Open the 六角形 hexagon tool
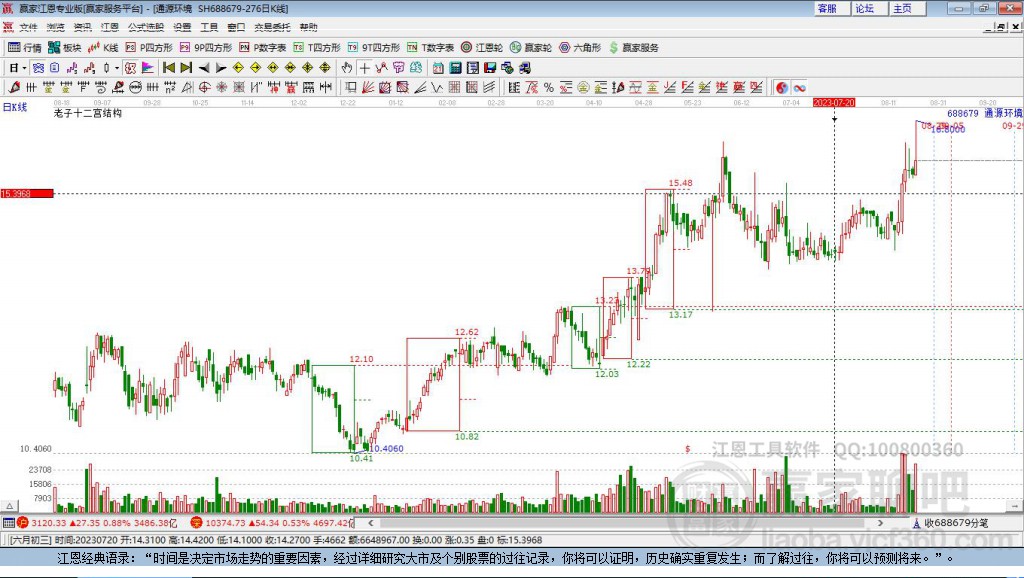1024x578 pixels. (x=580, y=48)
